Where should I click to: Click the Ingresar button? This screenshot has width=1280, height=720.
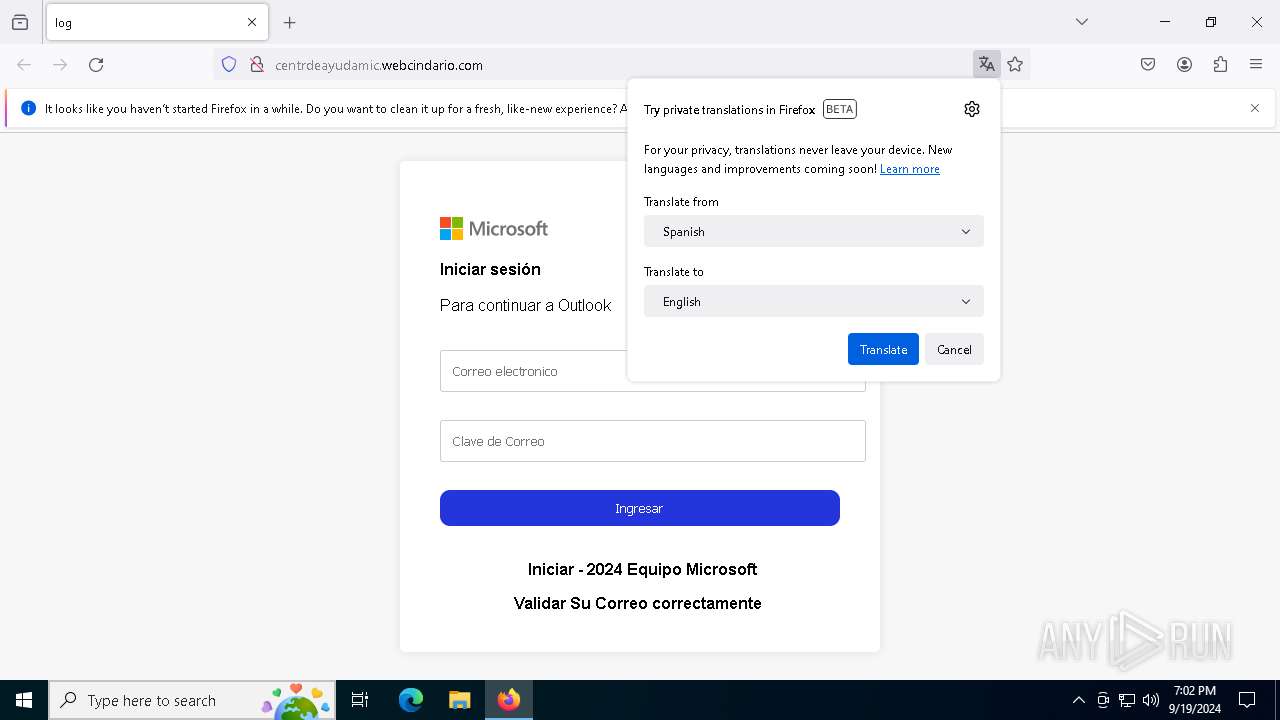(x=640, y=508)
